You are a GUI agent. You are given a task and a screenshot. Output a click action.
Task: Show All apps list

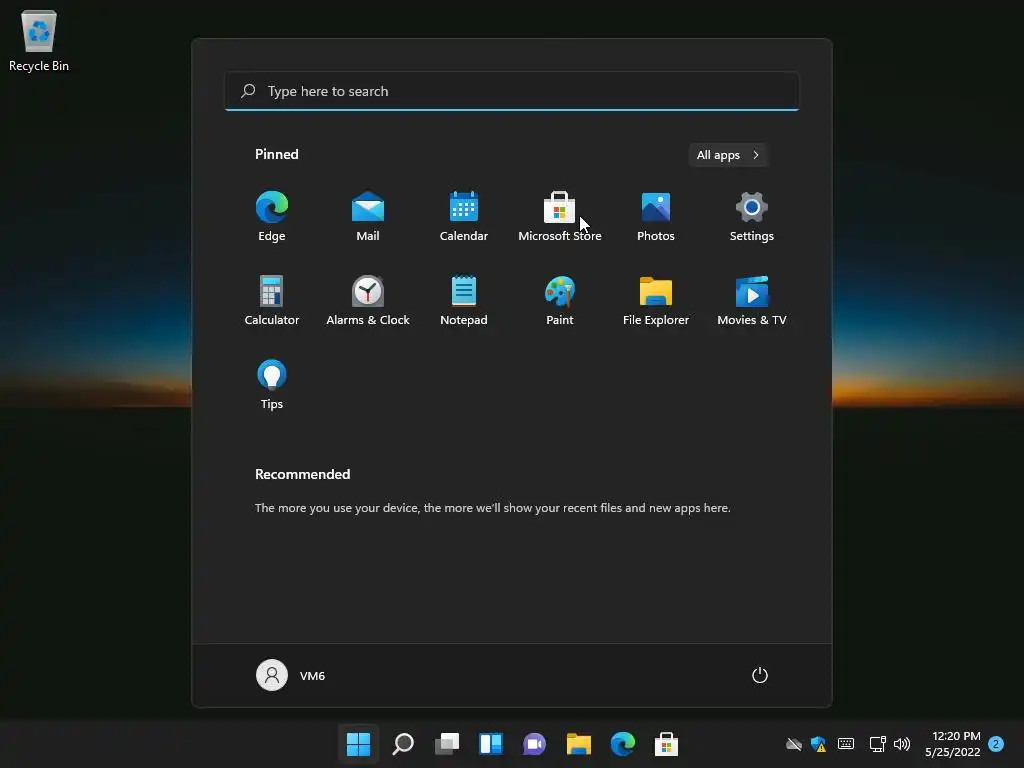[728, 155]
